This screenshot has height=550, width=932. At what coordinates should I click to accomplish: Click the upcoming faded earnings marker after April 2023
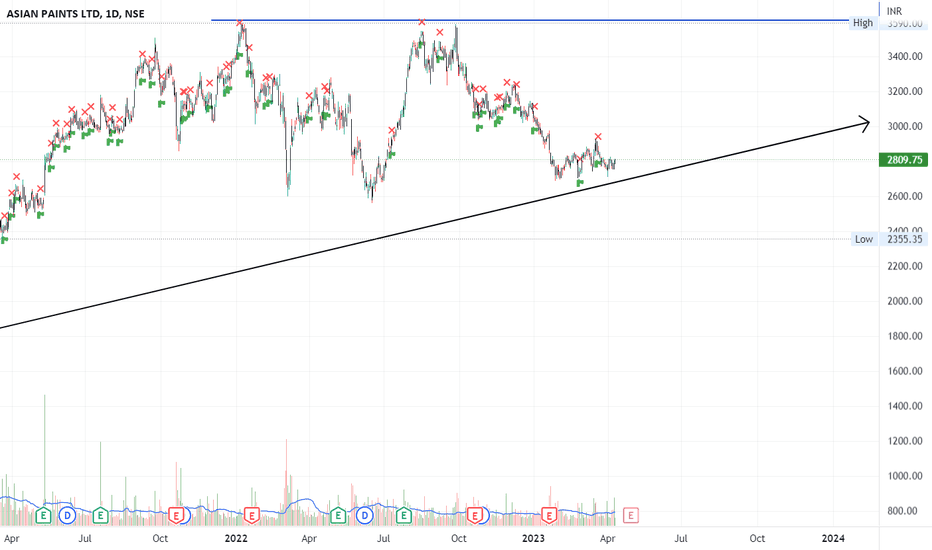(631, 515)
